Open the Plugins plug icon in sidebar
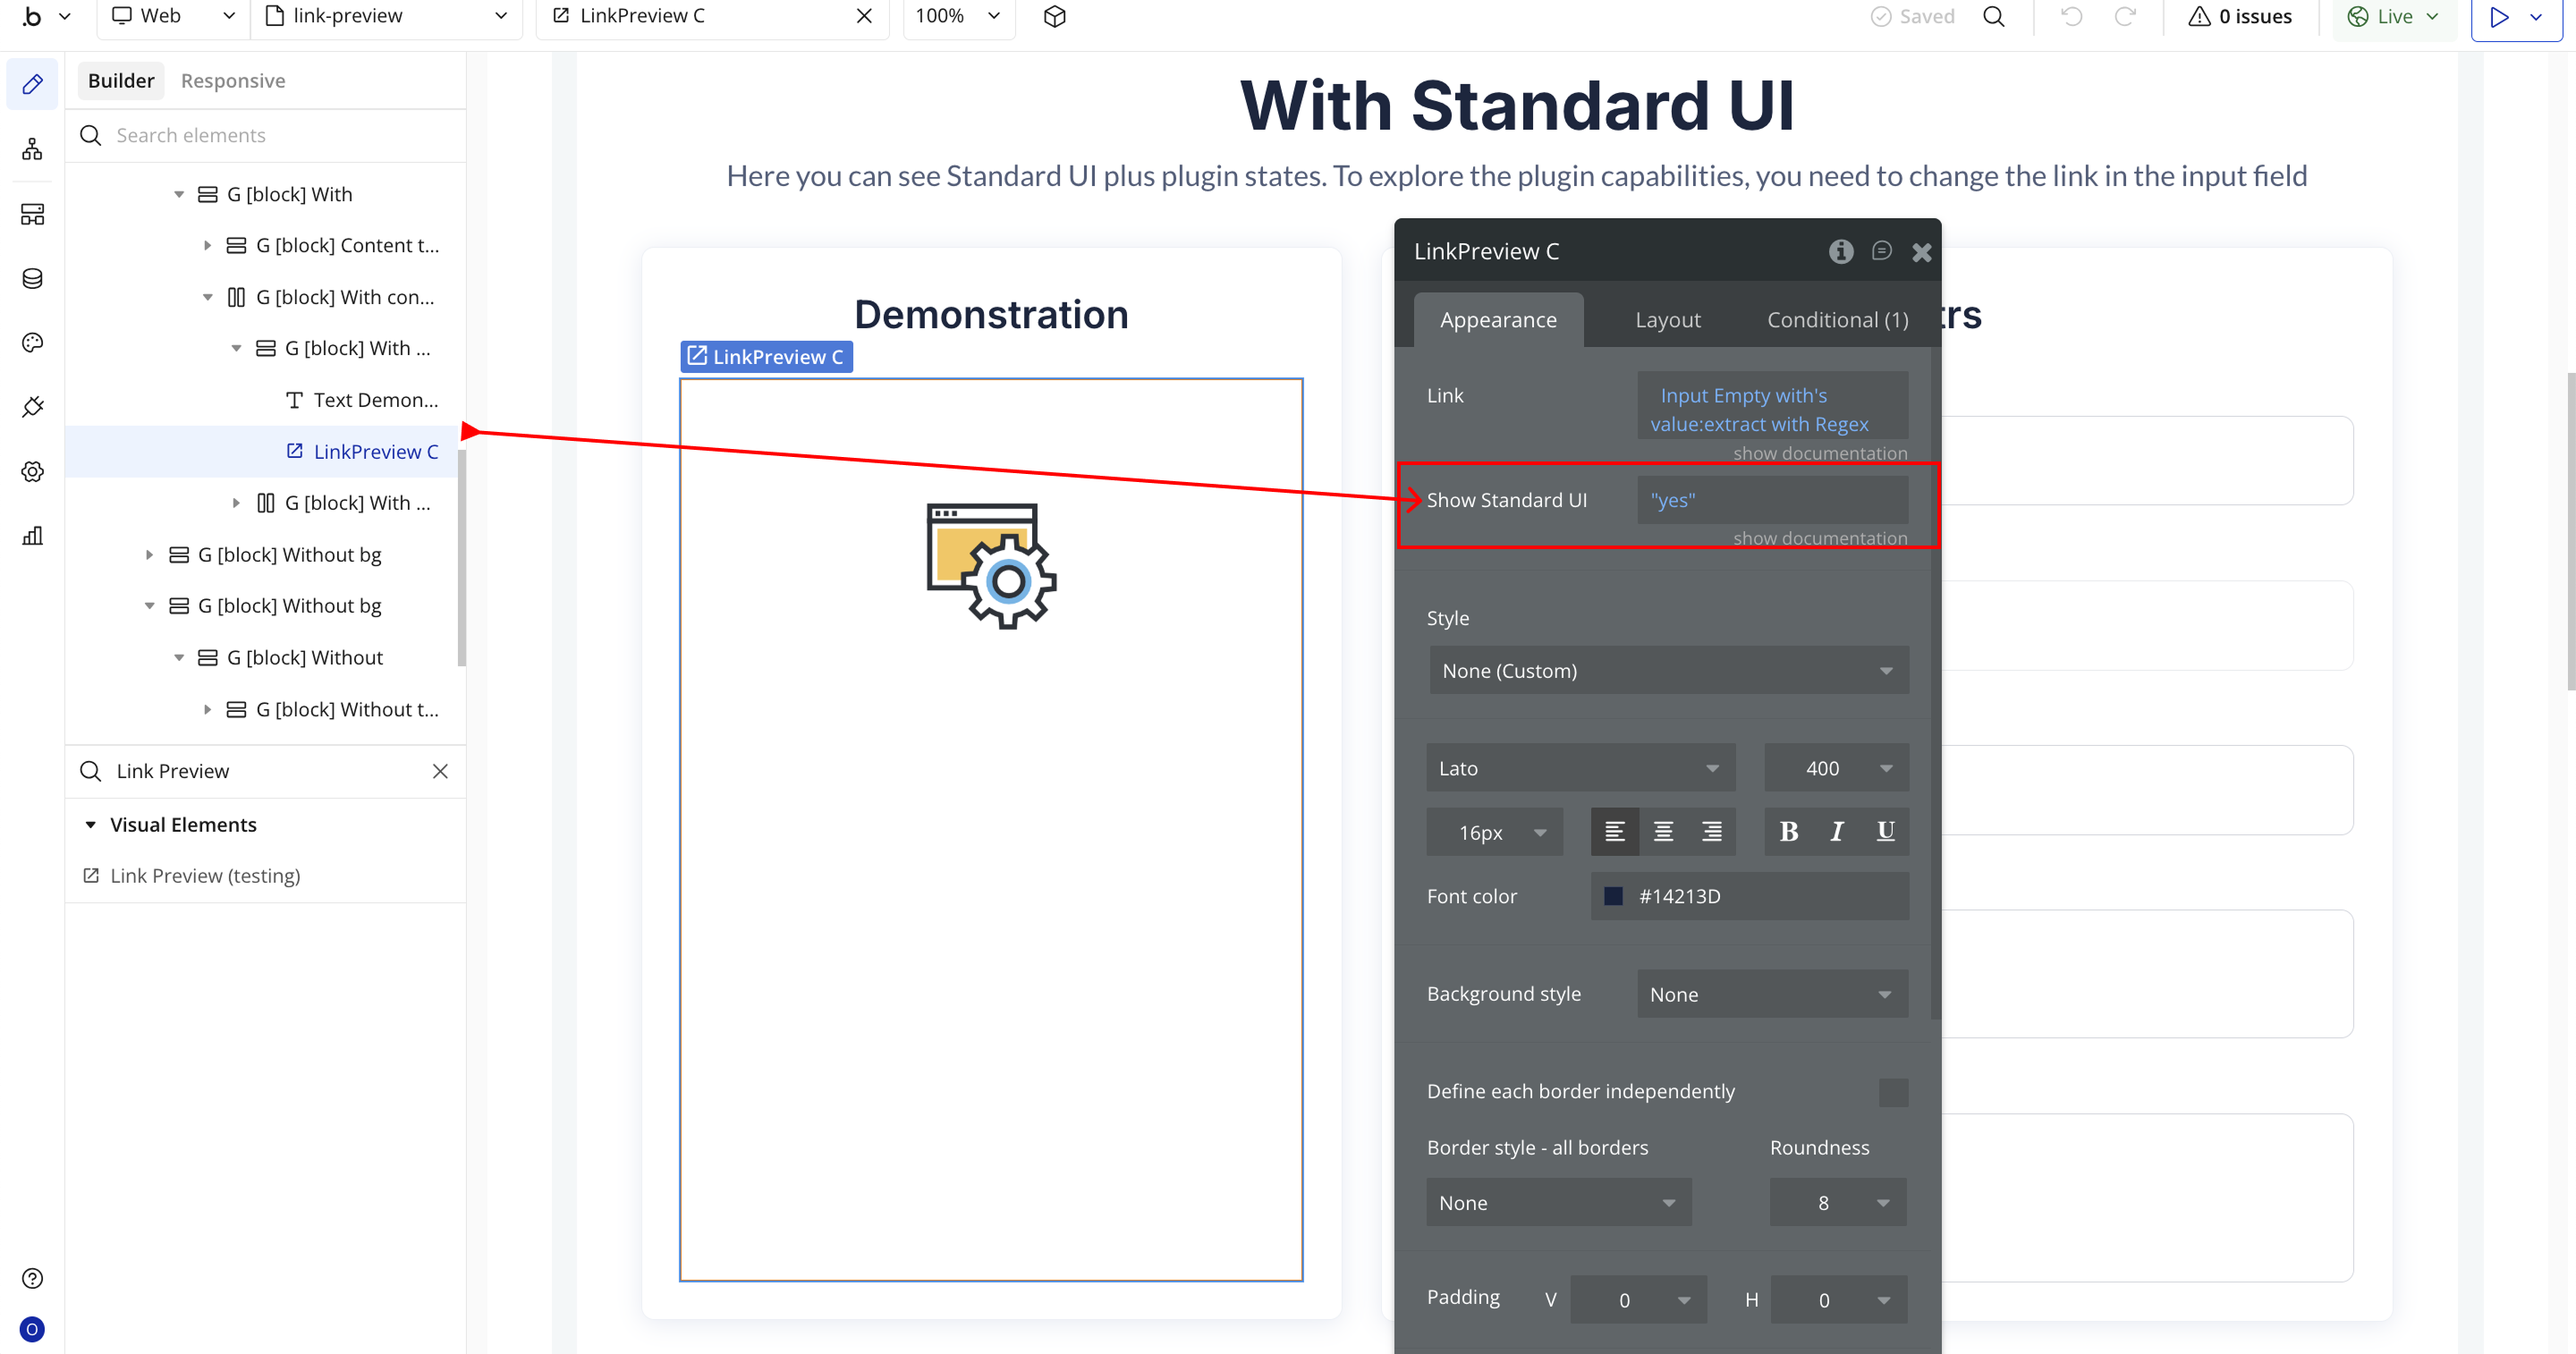This screenshot has height=1354, width=2576. click(x=32, y=407)
